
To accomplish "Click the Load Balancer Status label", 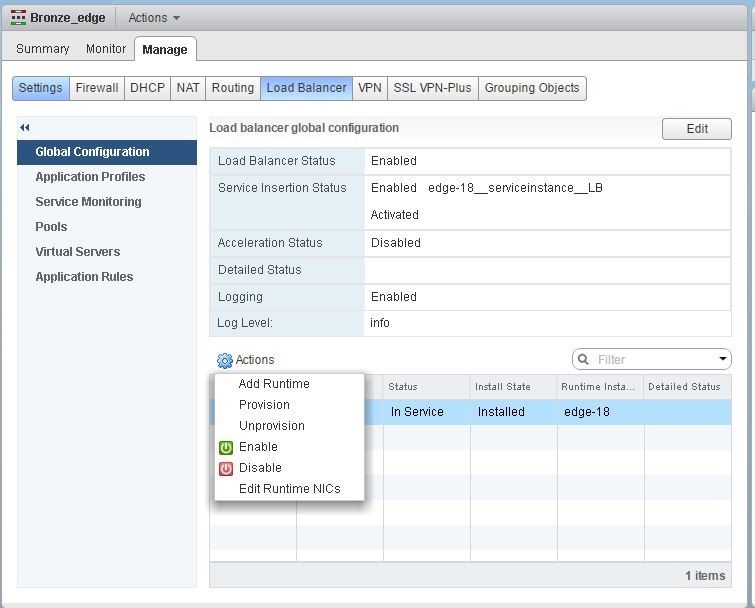I will (276, 161).
